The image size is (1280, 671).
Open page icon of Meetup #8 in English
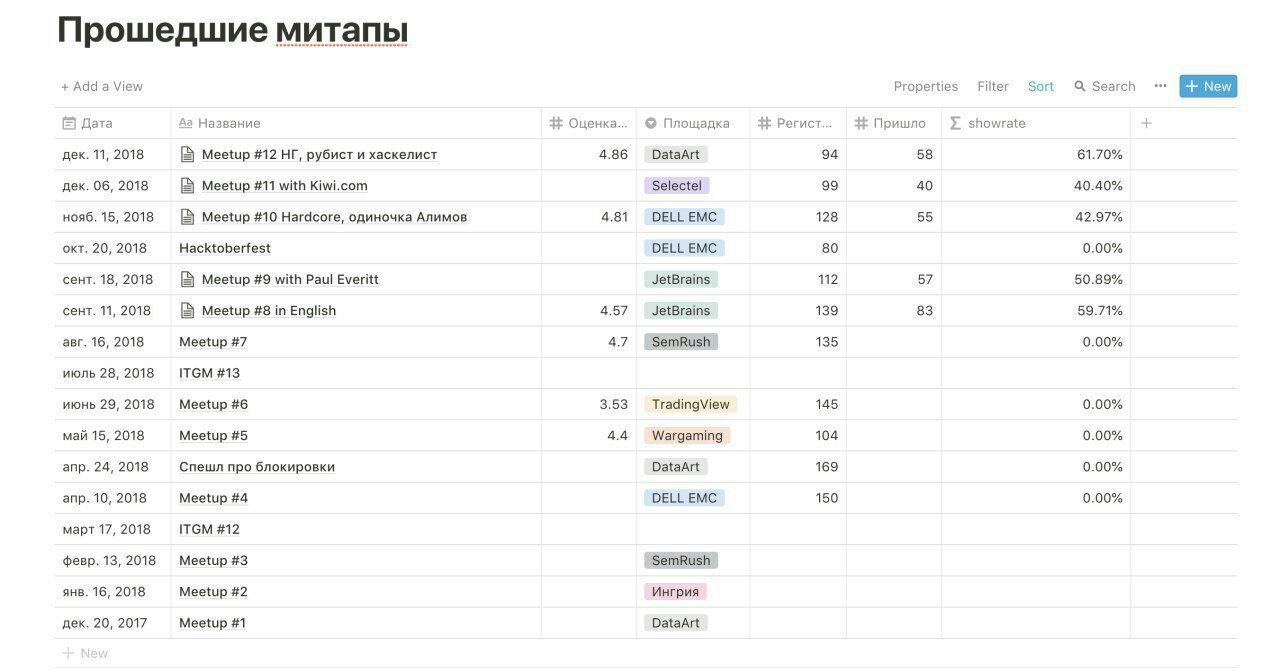pyautogui.click(x=186, y=310)
